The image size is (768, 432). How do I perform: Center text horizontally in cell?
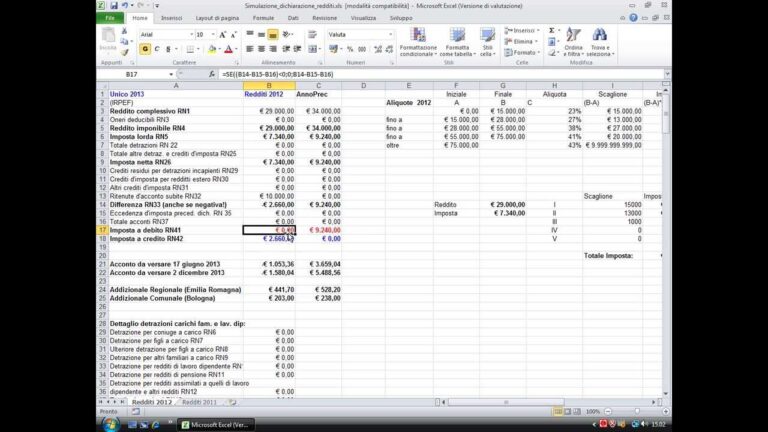[x=261, y=49]
